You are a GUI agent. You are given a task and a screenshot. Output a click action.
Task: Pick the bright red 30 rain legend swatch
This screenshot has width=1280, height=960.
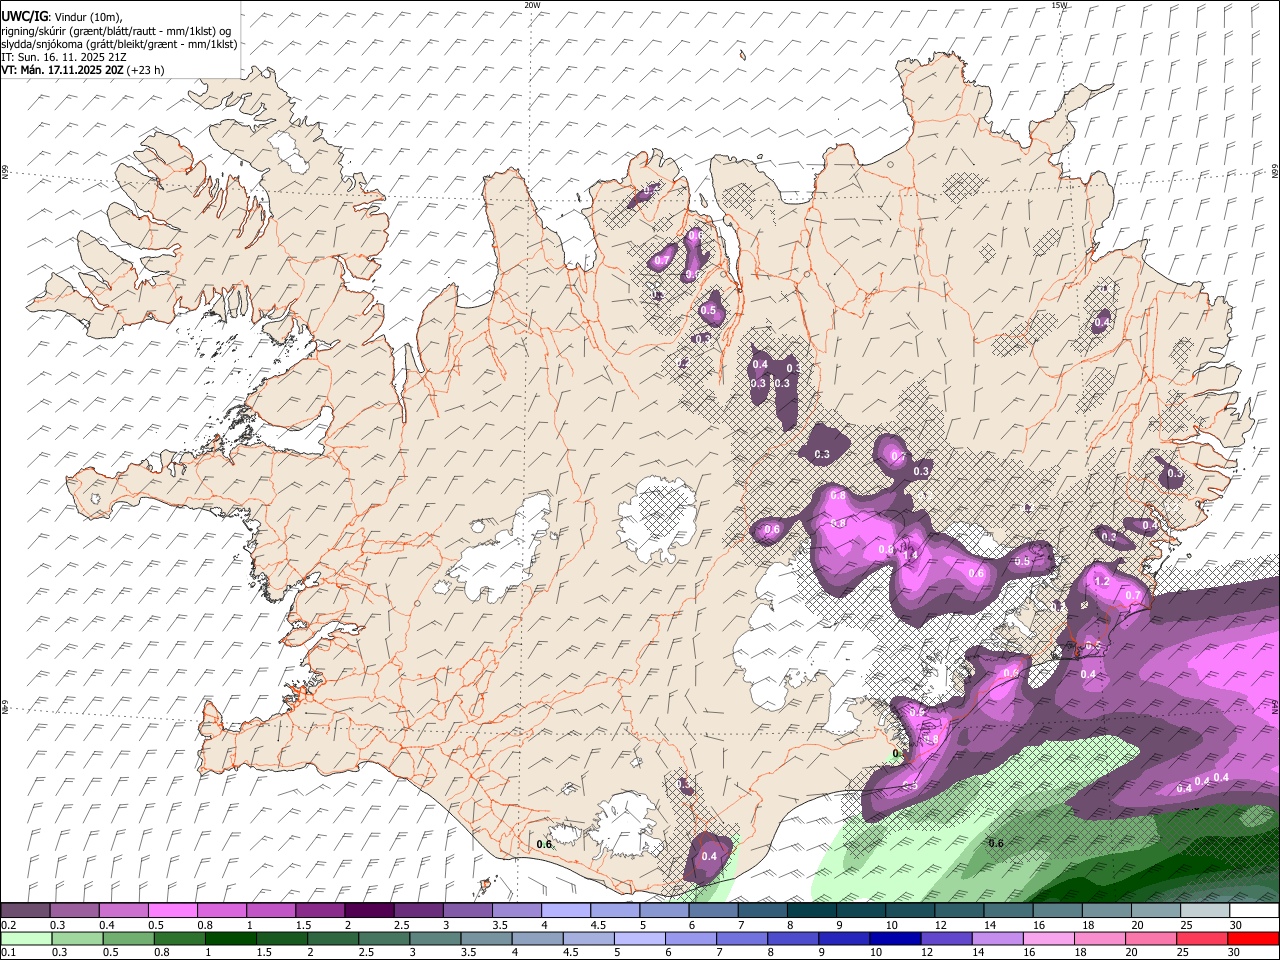[x=1253, y=938]
